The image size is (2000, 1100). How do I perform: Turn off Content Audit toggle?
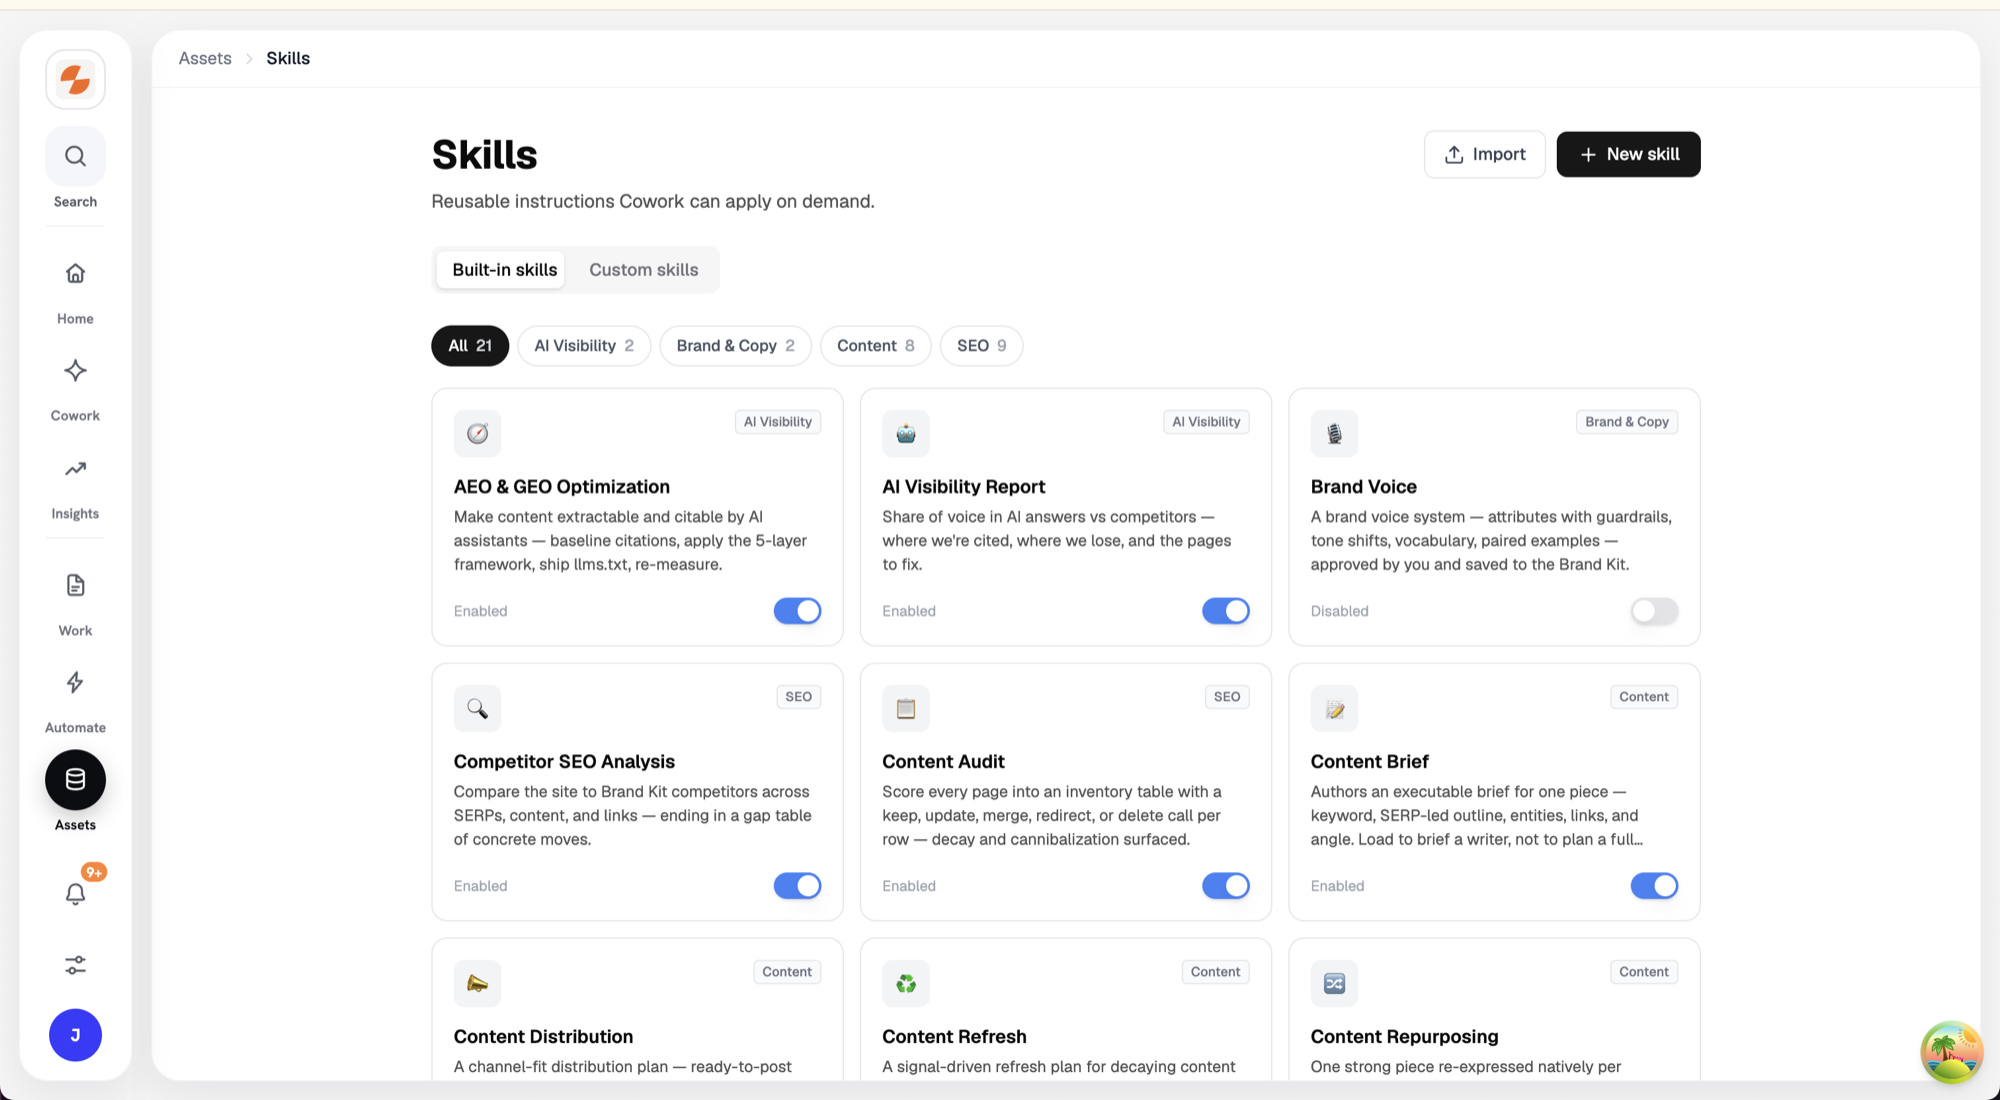point(1226,886)
